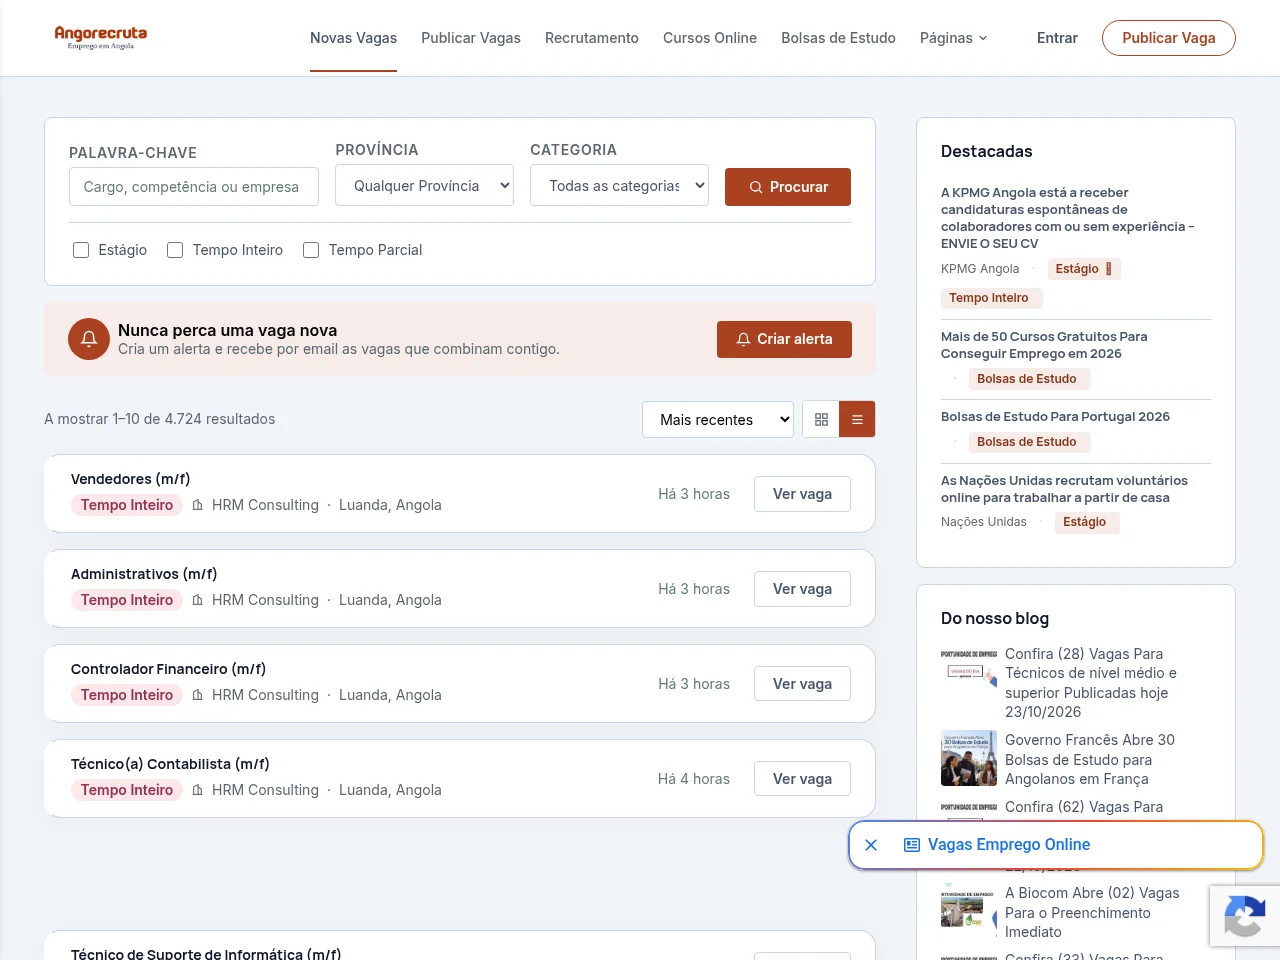Click the Entrar login link
Screen dimensions: 1280x960
pyautogui.click(x=1057, y=38)
